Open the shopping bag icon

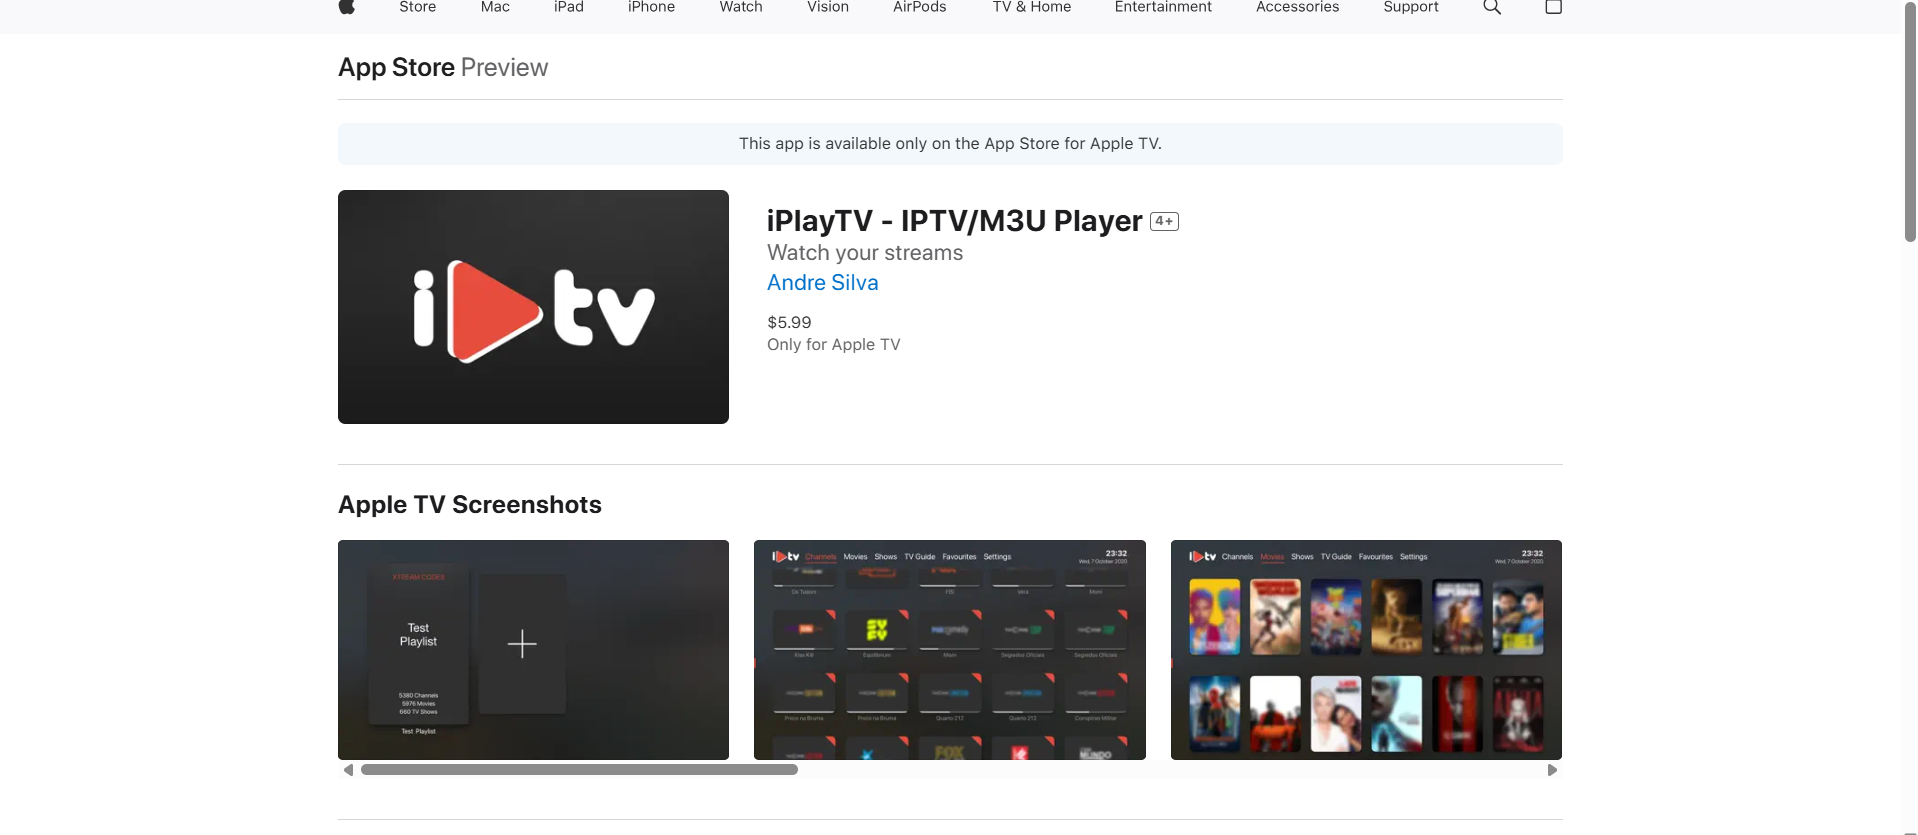tap(1553, 7)
